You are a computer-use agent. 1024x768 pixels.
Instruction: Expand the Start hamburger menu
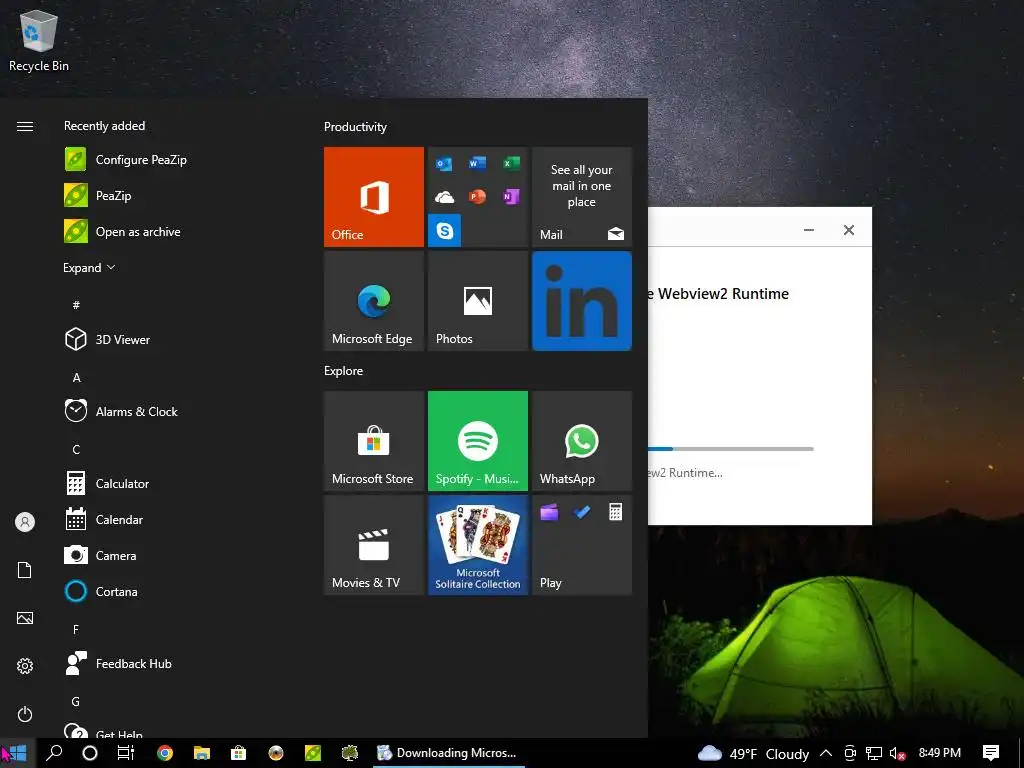(x=25, y=126)
